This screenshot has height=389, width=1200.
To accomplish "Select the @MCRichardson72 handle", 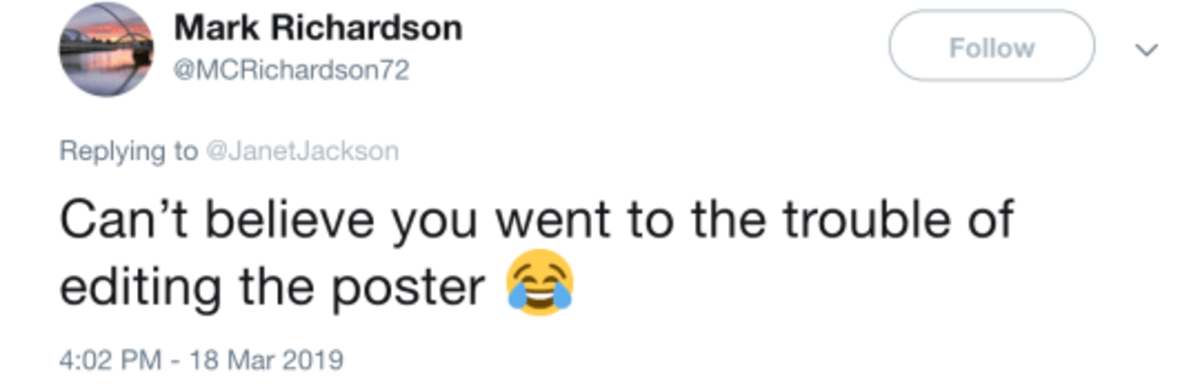I will click(x=292, y=71).
